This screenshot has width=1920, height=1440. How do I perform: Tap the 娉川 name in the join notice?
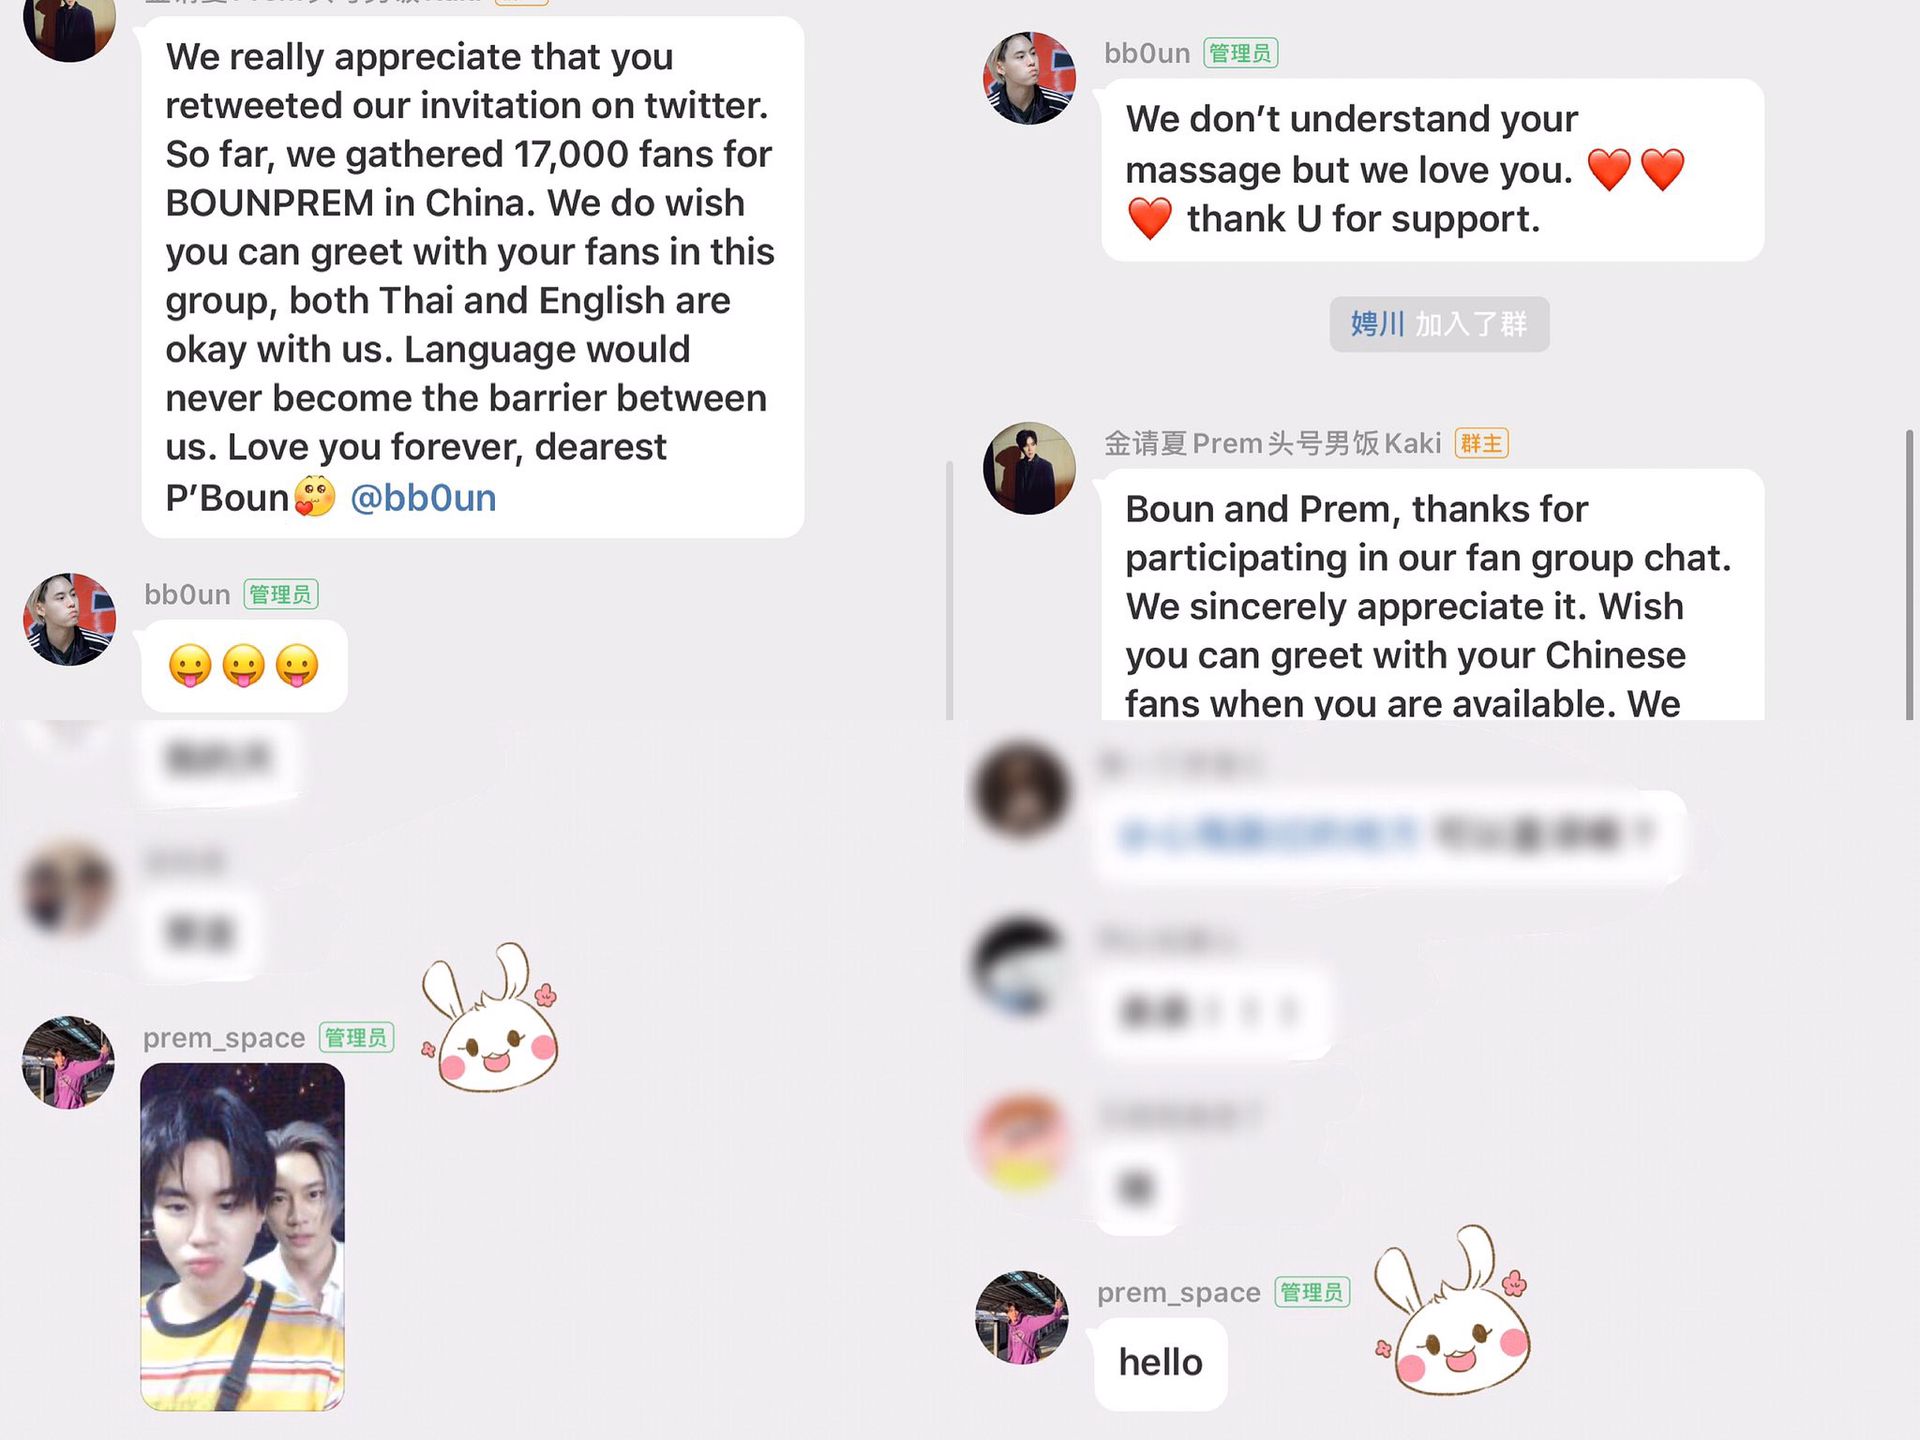[x=1377, y=324]
